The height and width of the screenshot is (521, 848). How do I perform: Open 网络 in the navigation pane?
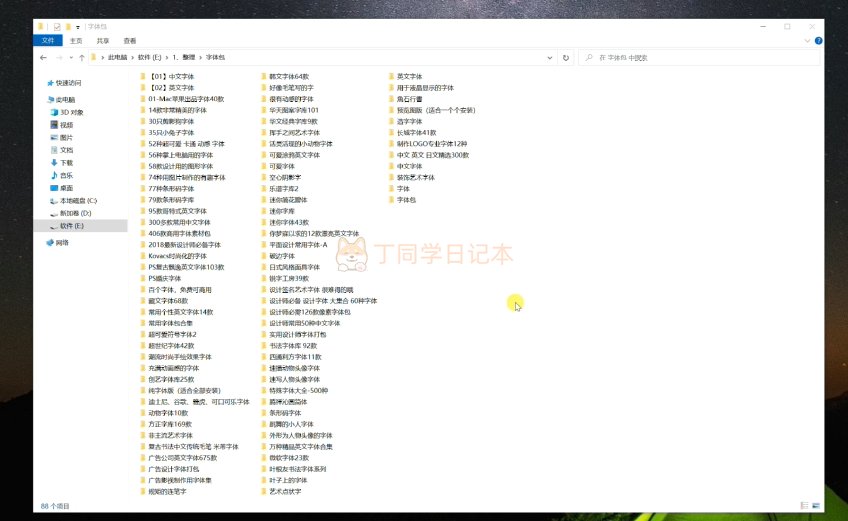[x=58, y=242]
